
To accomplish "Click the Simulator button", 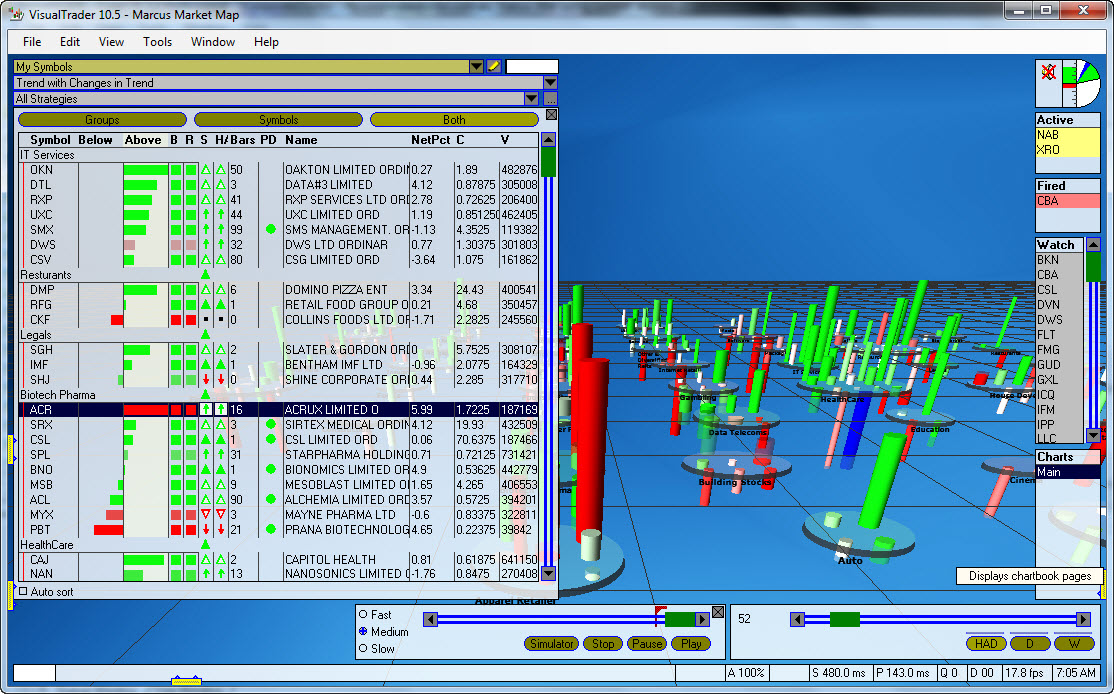I will coord(551,644).
